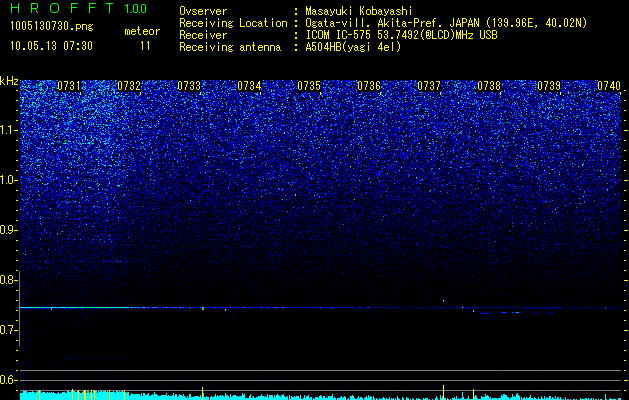Click the yellow meteor spike below 0733
Viewport: 629px width, 400px height.
[x=203, y=393]
